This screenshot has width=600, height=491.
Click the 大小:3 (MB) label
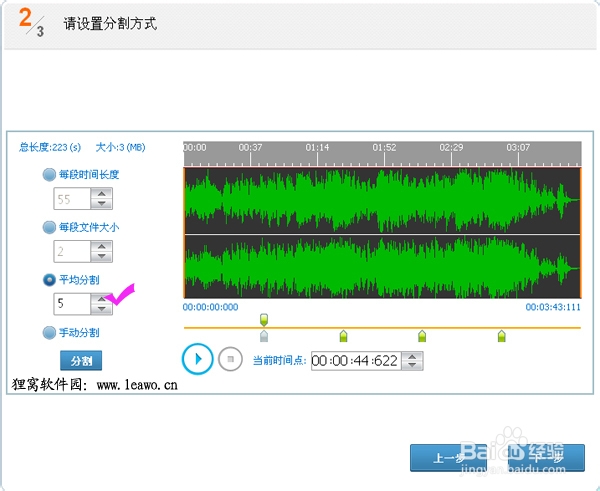coord(121,147)
